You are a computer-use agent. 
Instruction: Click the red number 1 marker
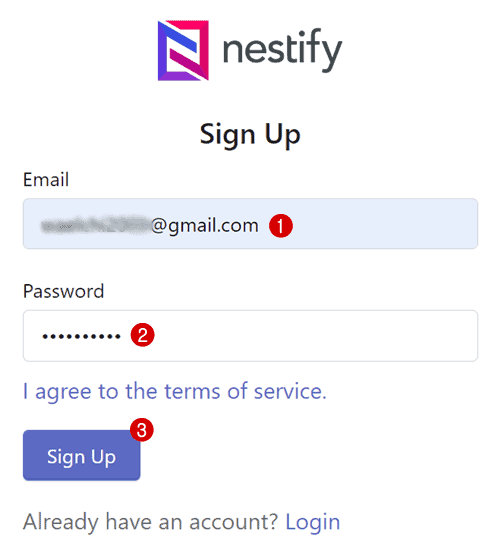[281, 226]
